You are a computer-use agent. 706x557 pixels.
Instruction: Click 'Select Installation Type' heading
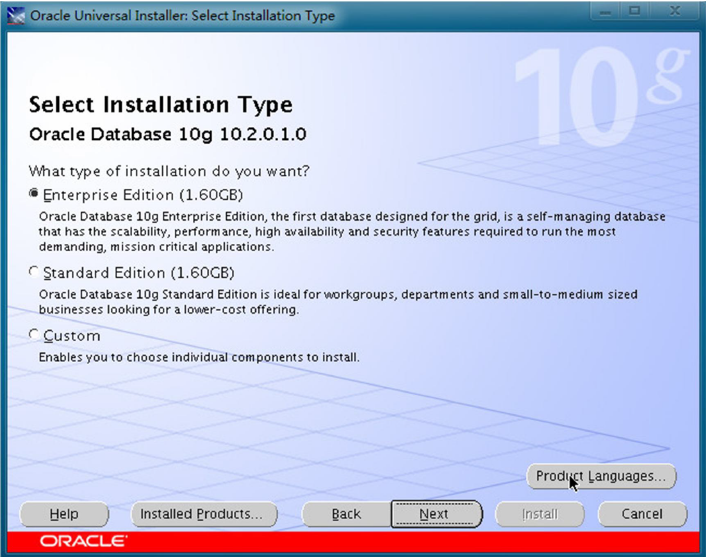161,105
